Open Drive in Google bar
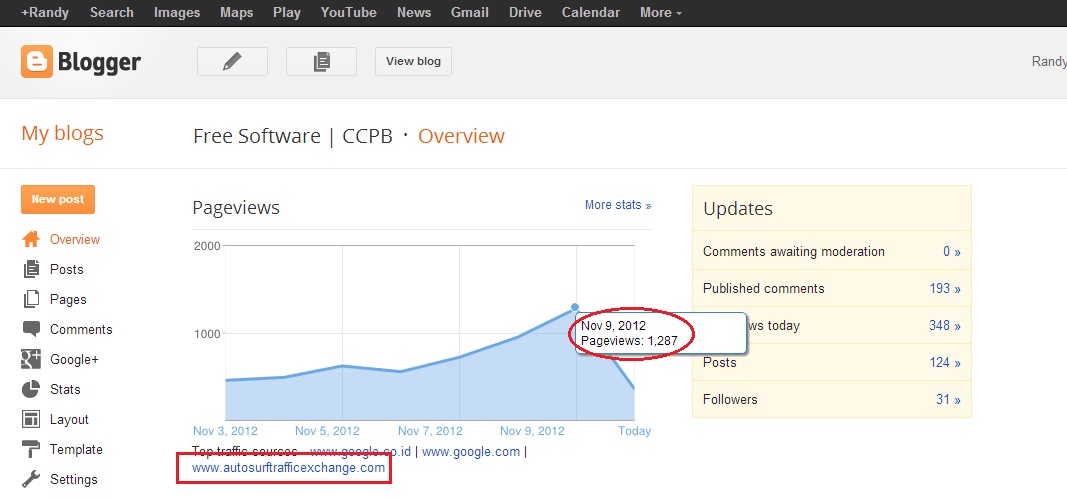This screenshot has width=1067, height=499. [525, 12]
